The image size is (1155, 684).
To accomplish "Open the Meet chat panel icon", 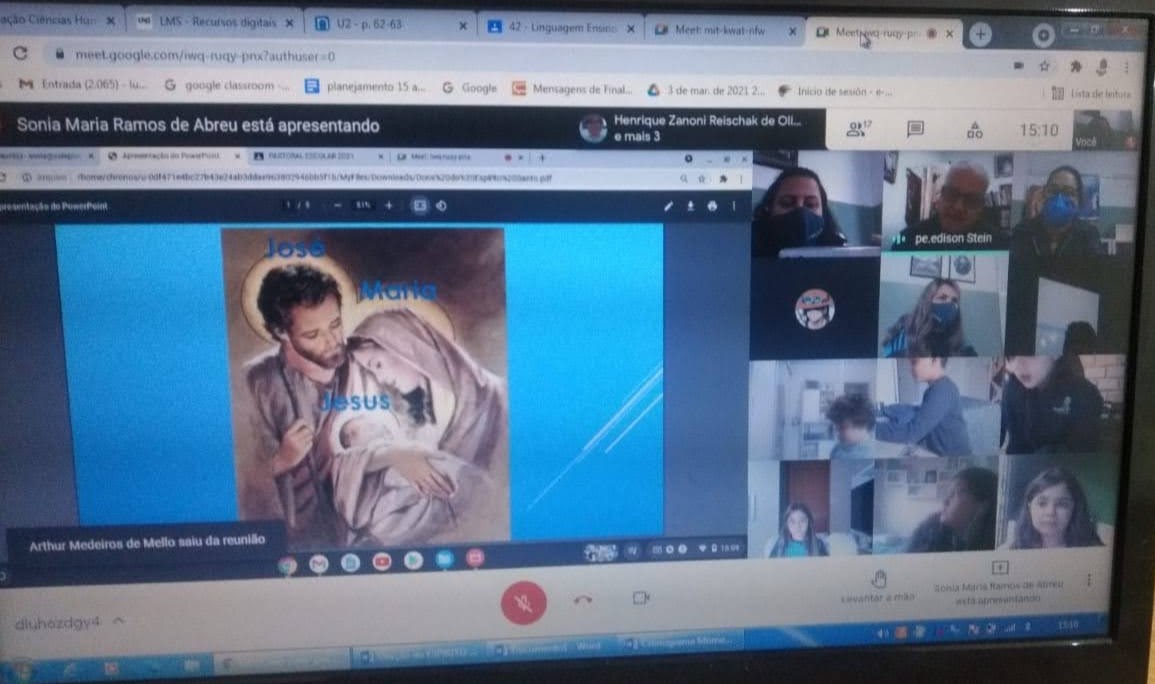I will tap(916, 130).
